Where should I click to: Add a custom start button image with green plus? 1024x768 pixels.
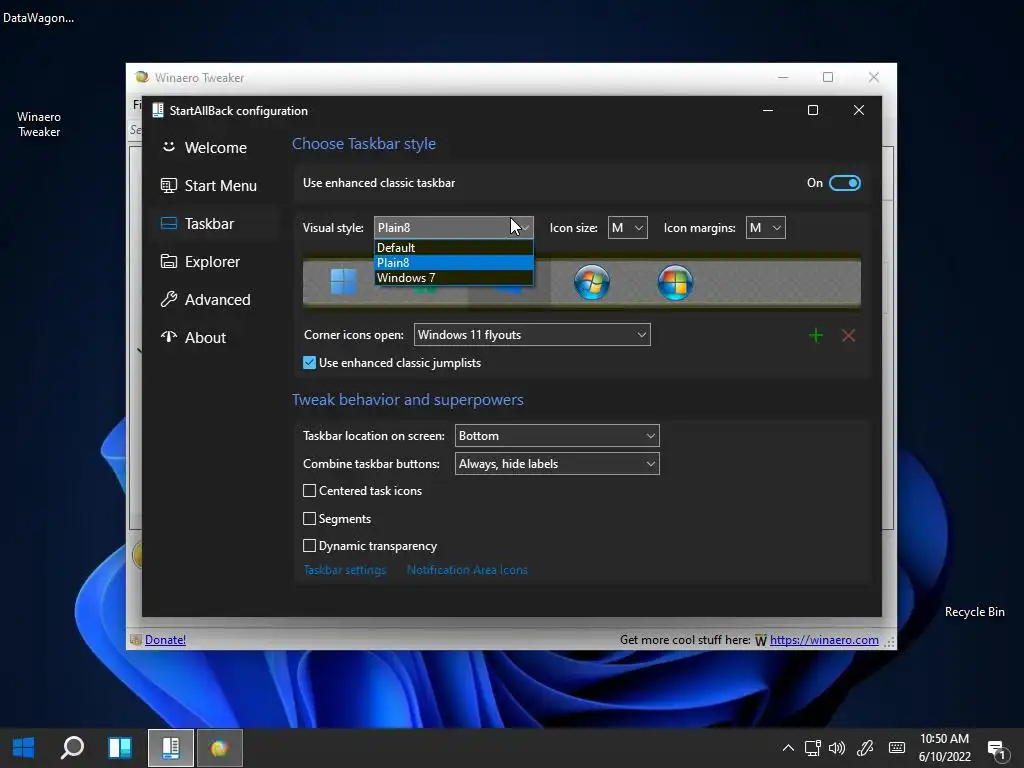(816, 335)
